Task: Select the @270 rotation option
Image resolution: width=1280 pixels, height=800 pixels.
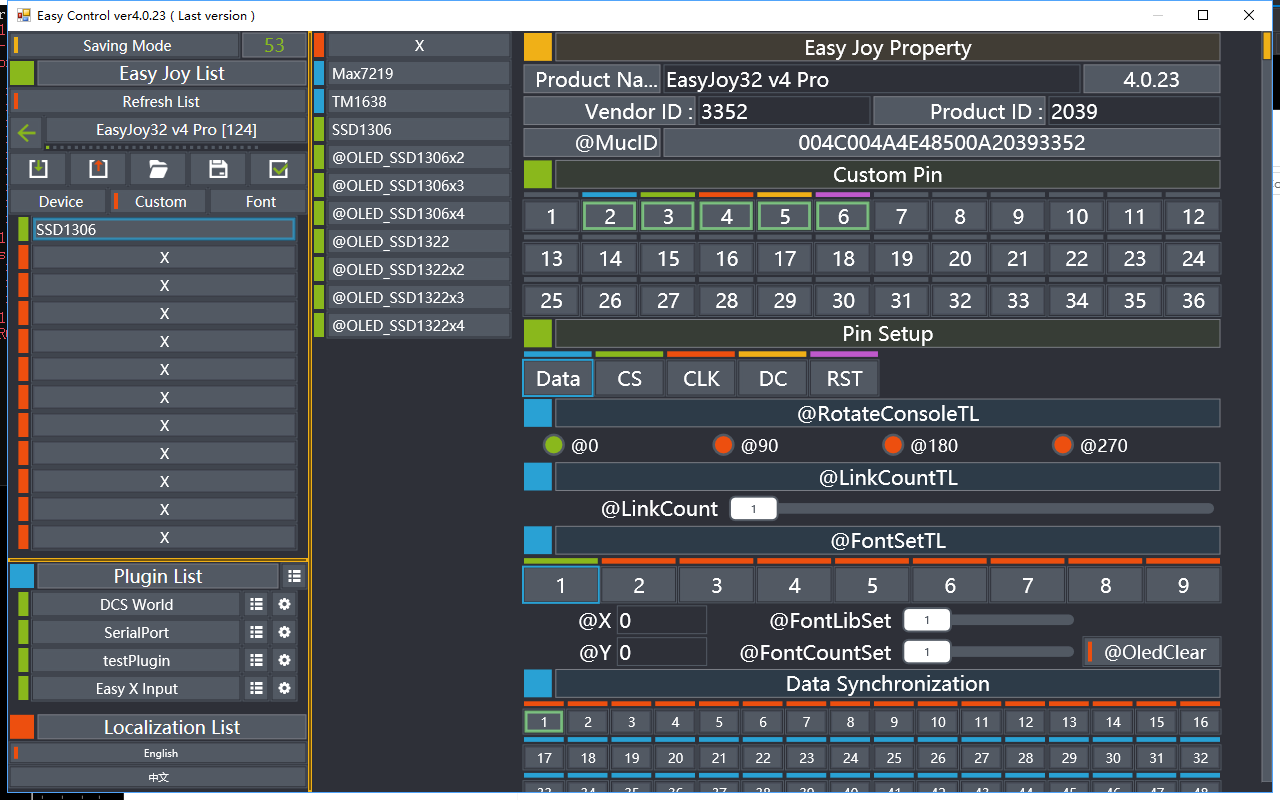Action: point(1063,445)
